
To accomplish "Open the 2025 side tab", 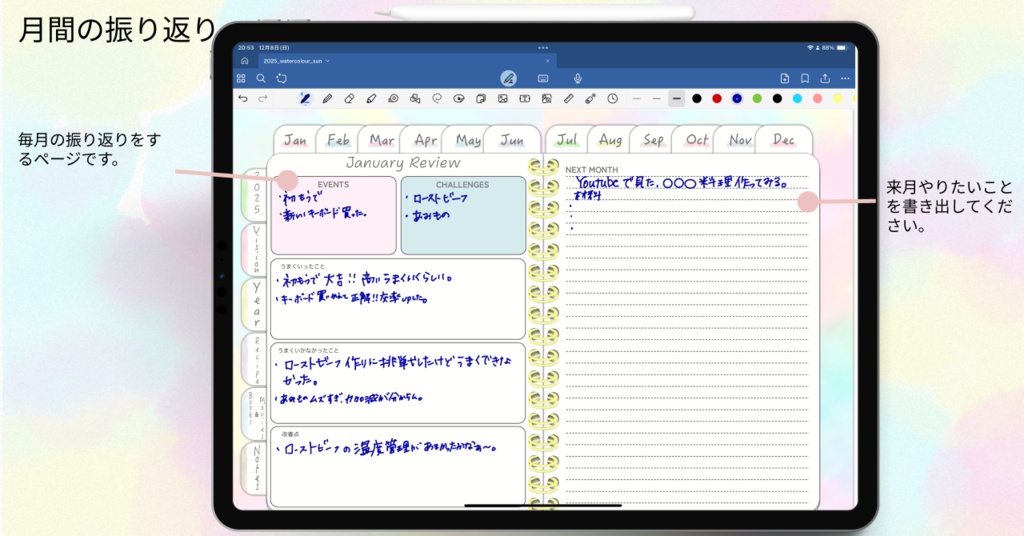I will 255,195.
